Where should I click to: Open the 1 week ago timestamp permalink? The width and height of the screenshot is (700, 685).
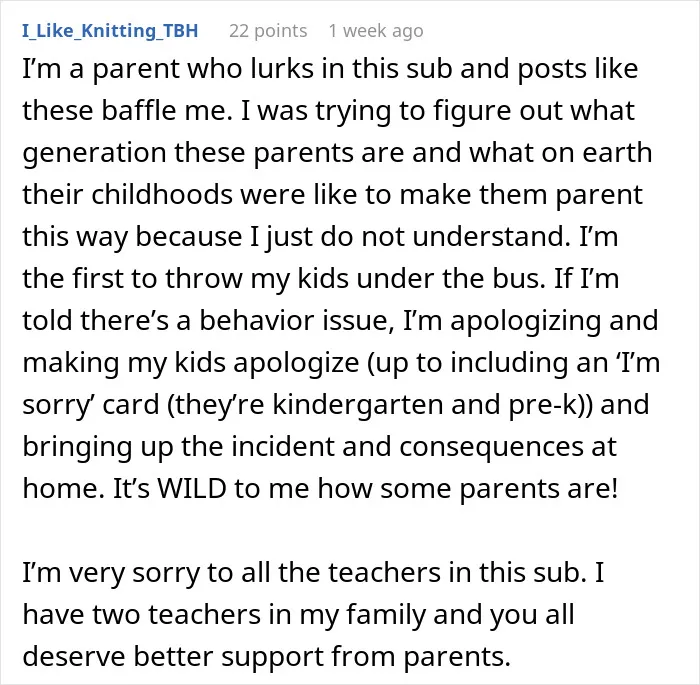tap(376, 31)
